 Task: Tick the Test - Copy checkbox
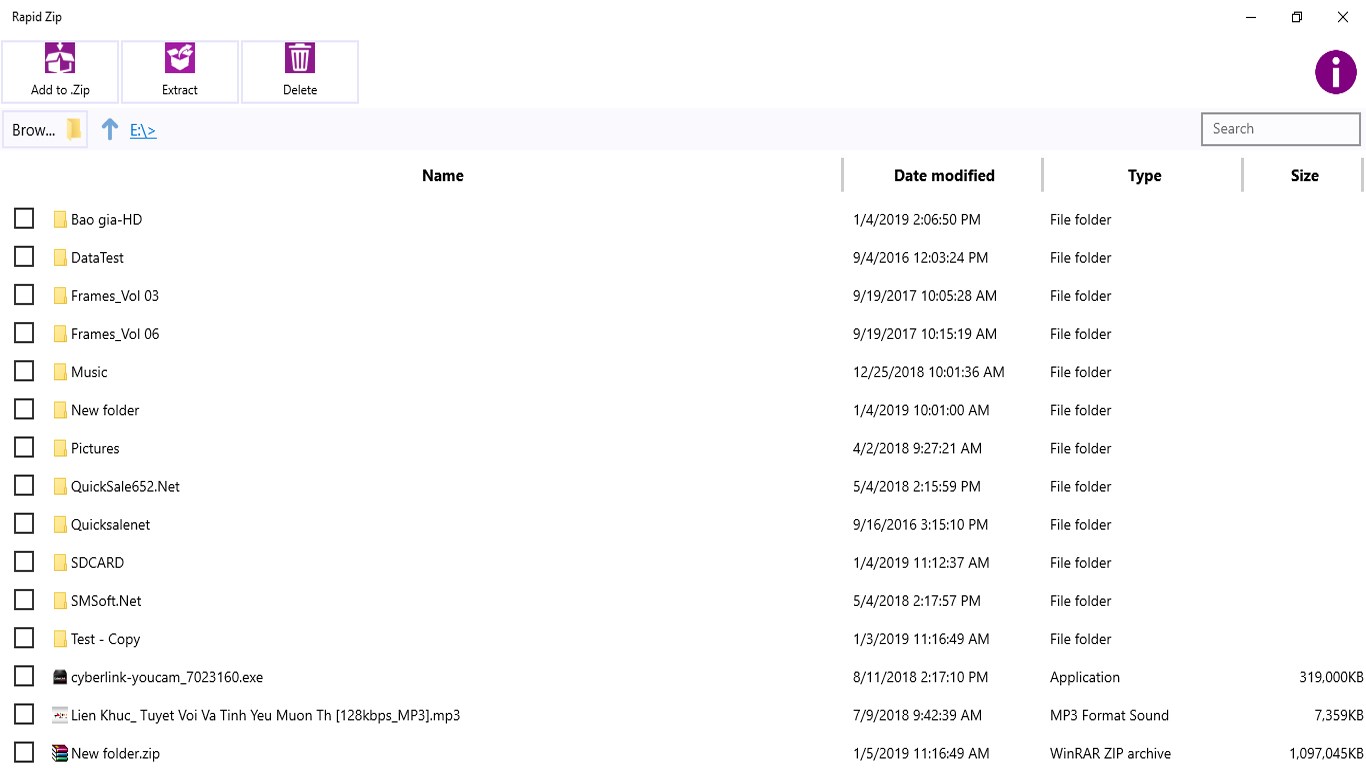tap(24, 638)
